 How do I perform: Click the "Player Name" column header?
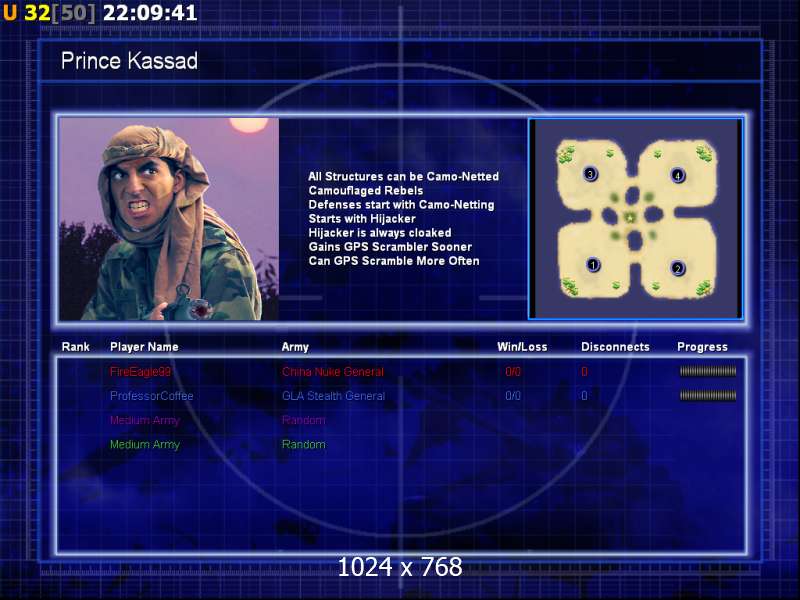click(x=144, y=347)
